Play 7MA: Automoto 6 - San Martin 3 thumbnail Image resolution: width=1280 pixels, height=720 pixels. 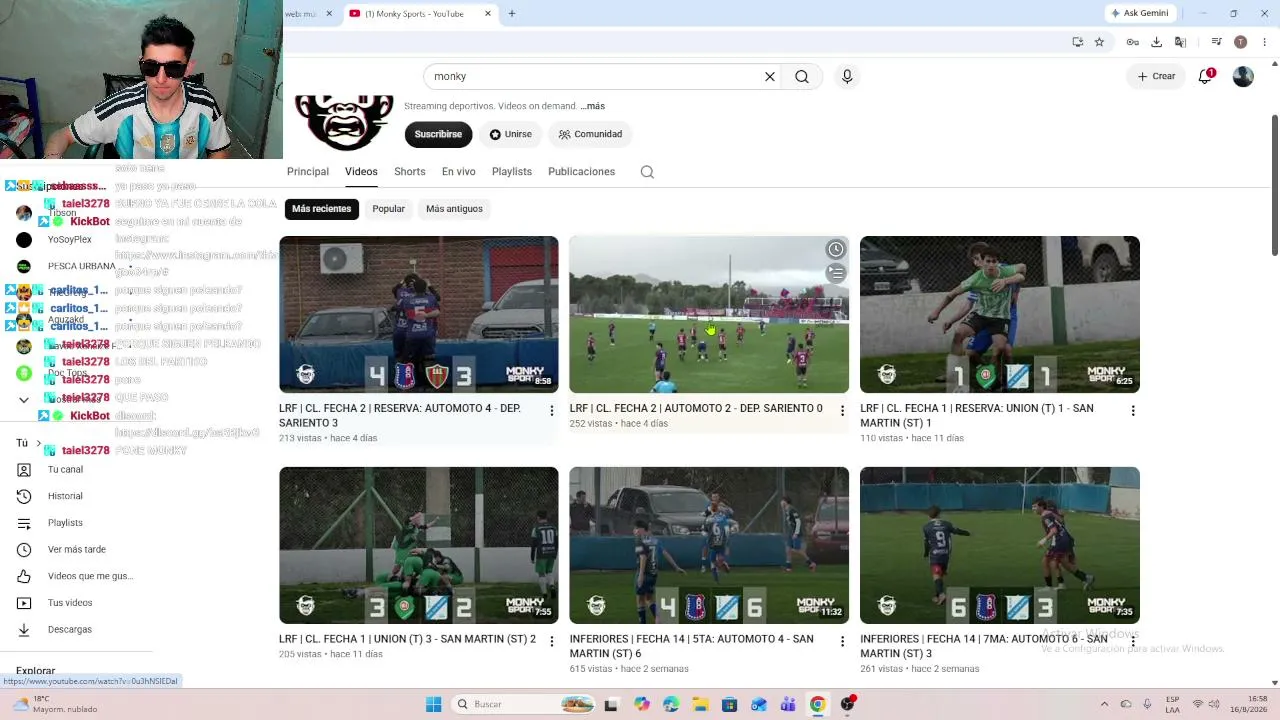1000,545
